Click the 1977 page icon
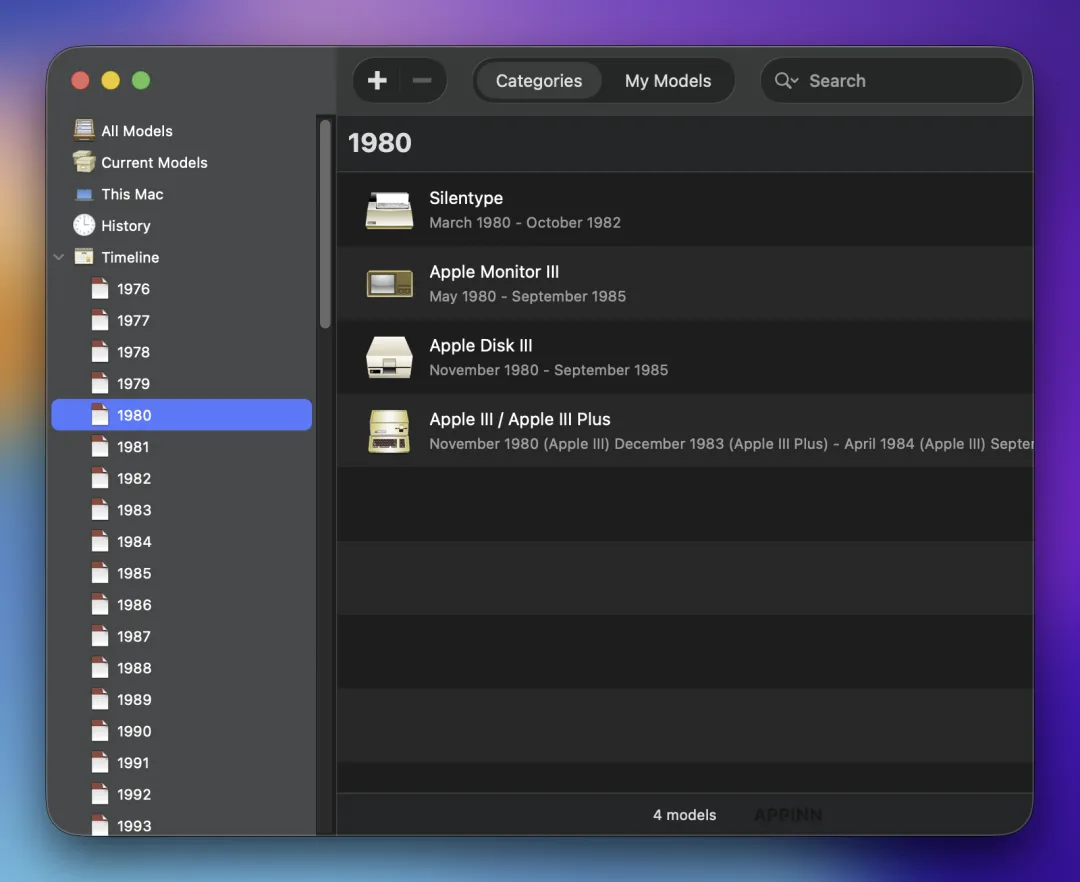Screen dimensions: 1080x882 click(100, 320)
